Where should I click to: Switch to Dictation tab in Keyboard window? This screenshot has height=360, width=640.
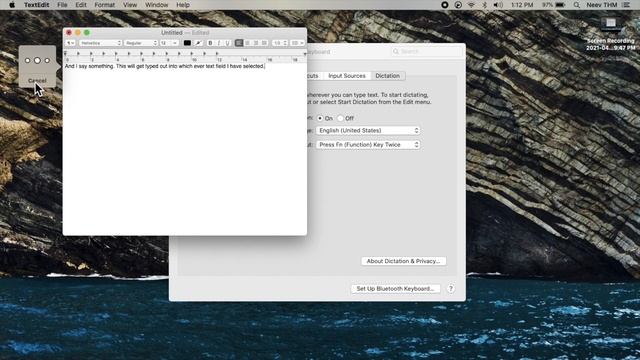388,76
